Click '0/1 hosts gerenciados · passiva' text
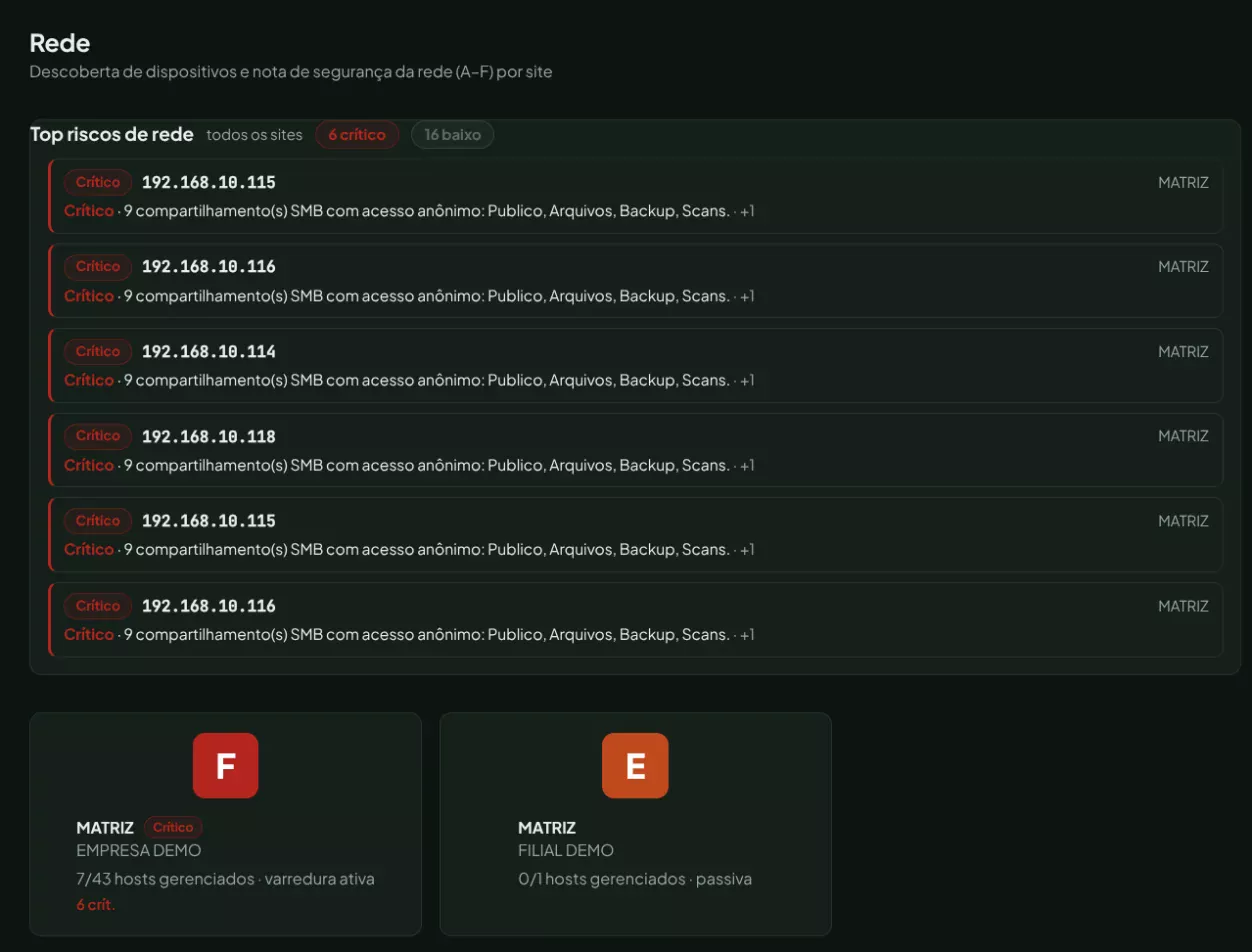This screenshot has width=1252, height=952. point(635,880)
